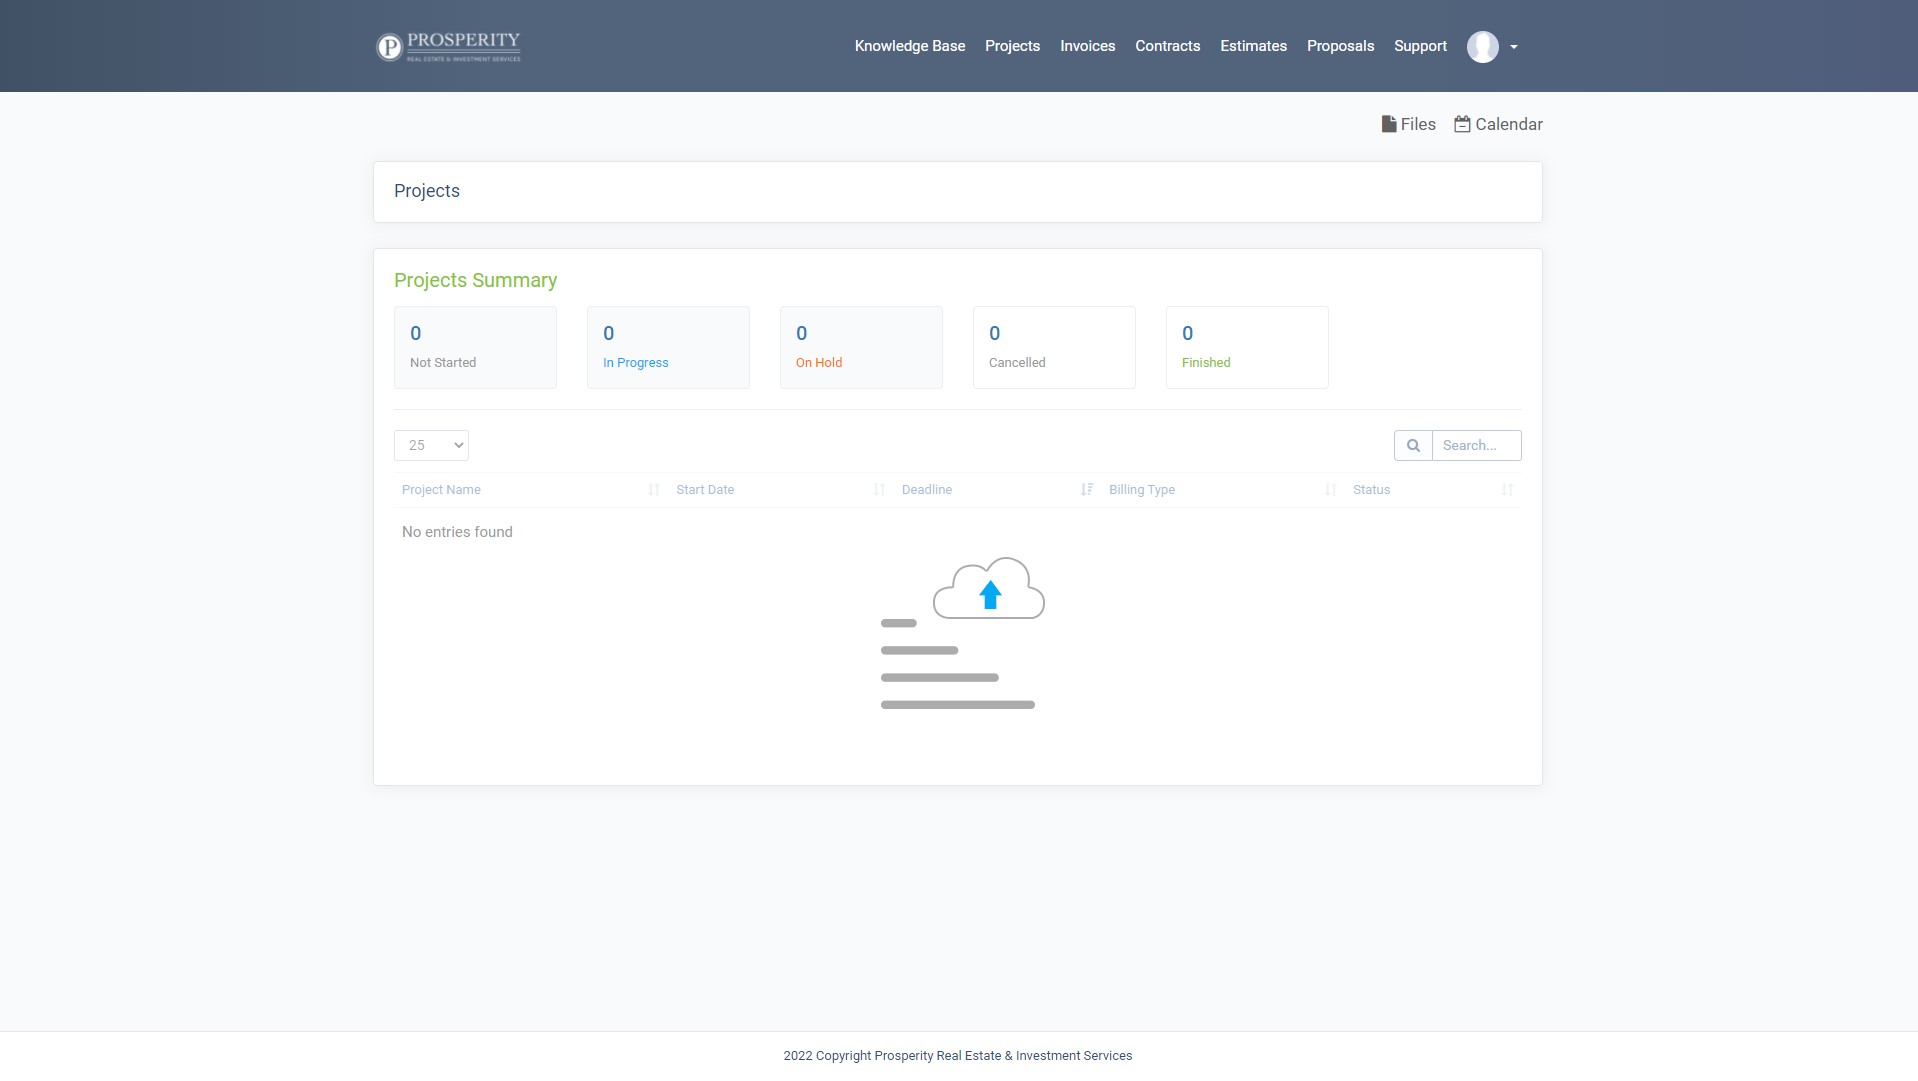The width and height of the screenshot is (1918, 1081).
Task: Click the Prosperity logo in header
Action: point(448,46)
